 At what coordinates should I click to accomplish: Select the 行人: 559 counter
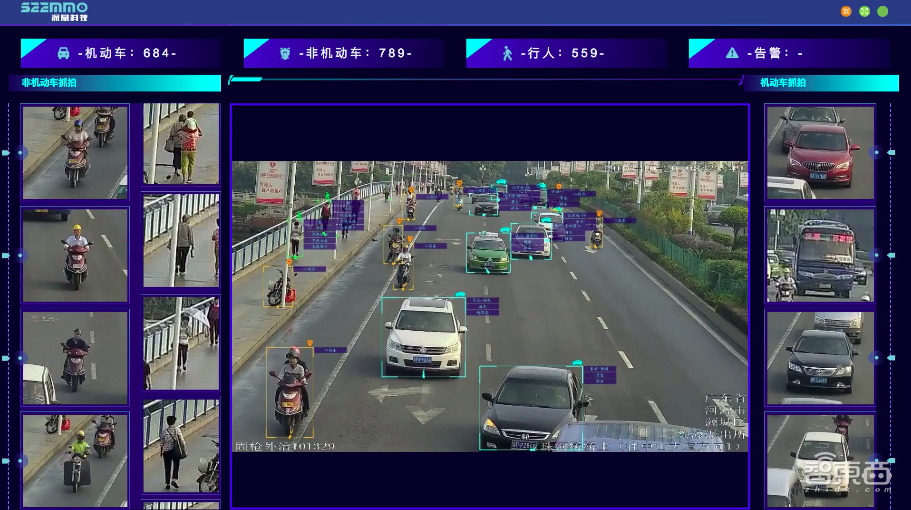[565, 53]
